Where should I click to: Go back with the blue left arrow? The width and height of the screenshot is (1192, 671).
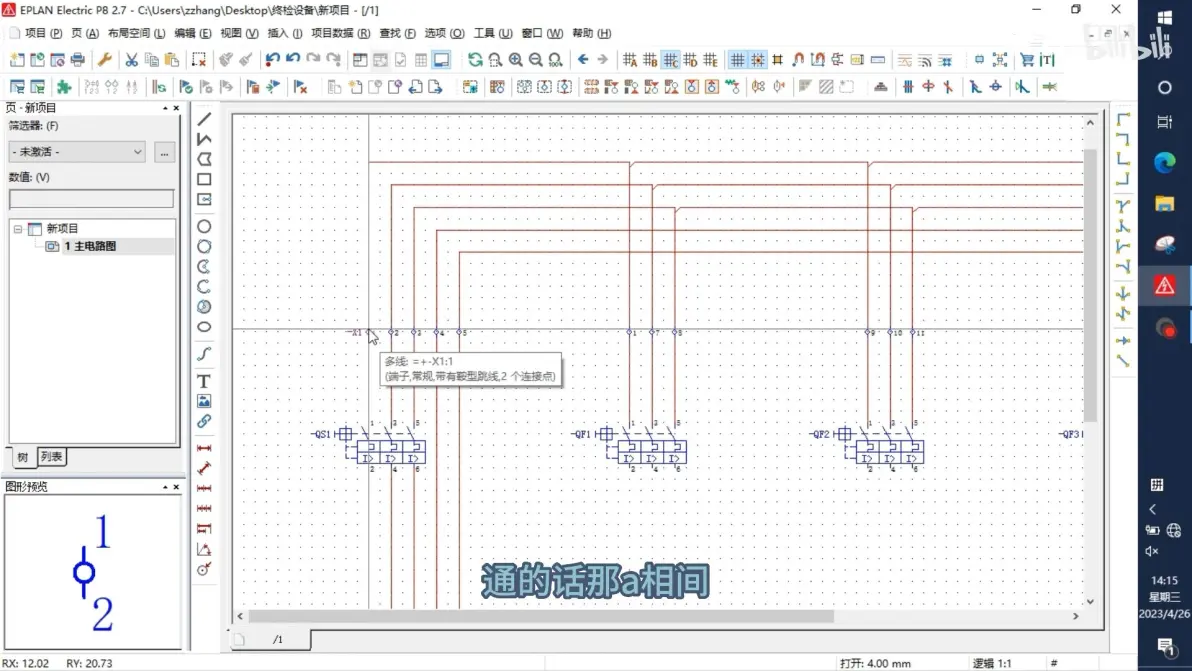pyautogui.click(x=583, y=59)
